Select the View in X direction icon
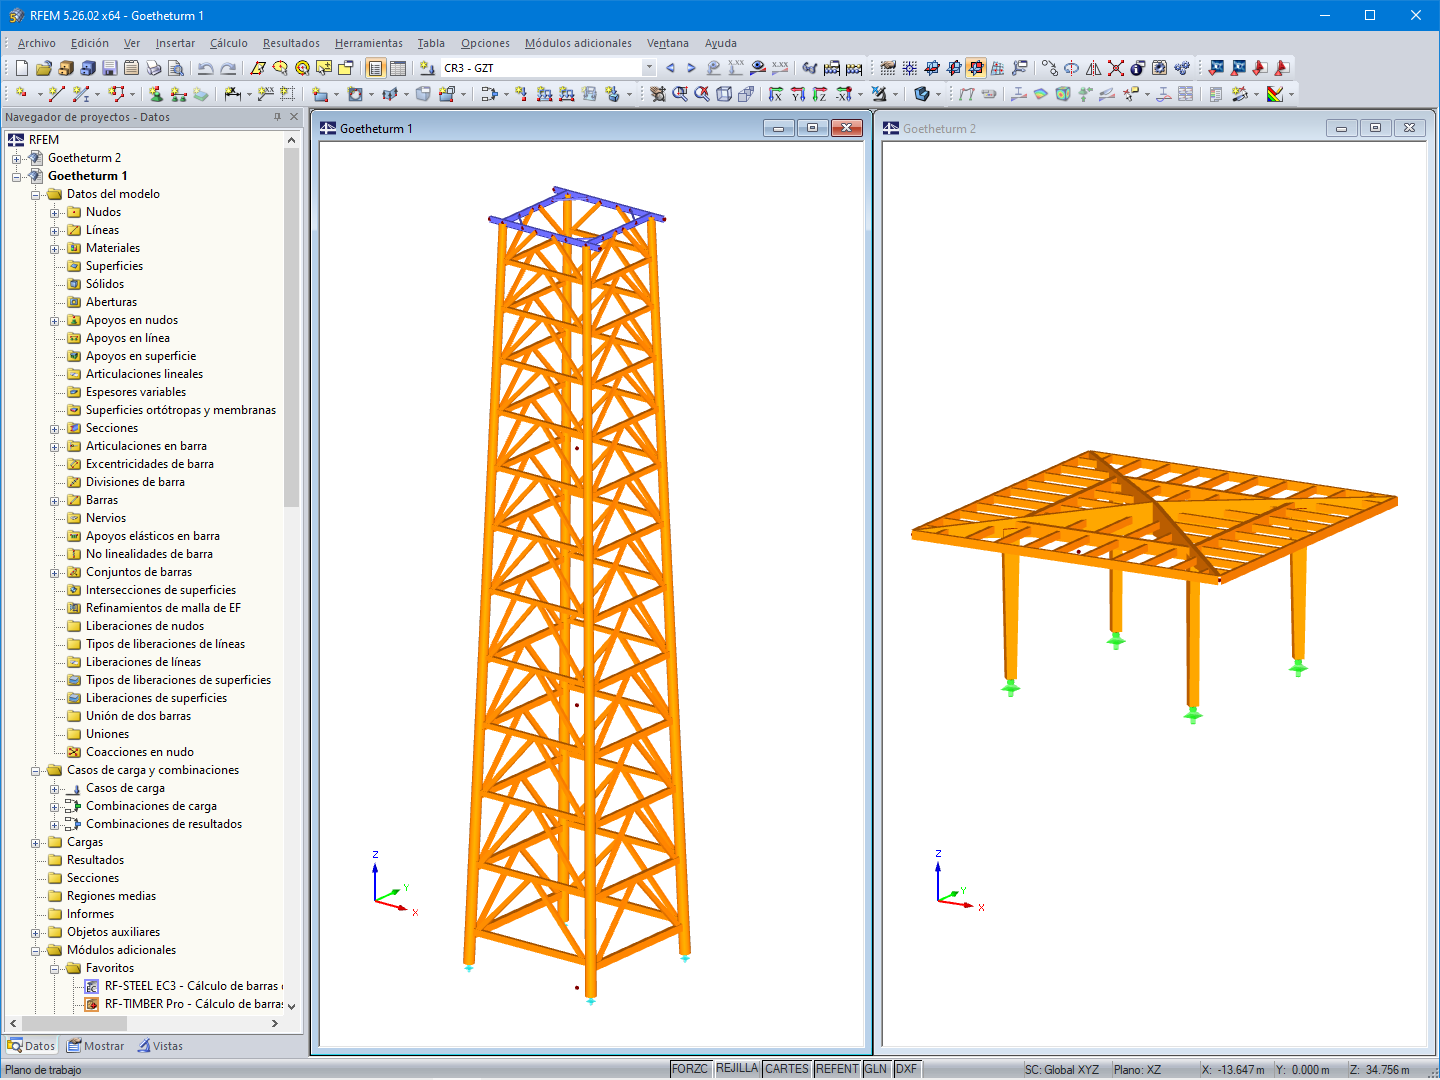The image size is (1440, 1080). coord(776,94)
